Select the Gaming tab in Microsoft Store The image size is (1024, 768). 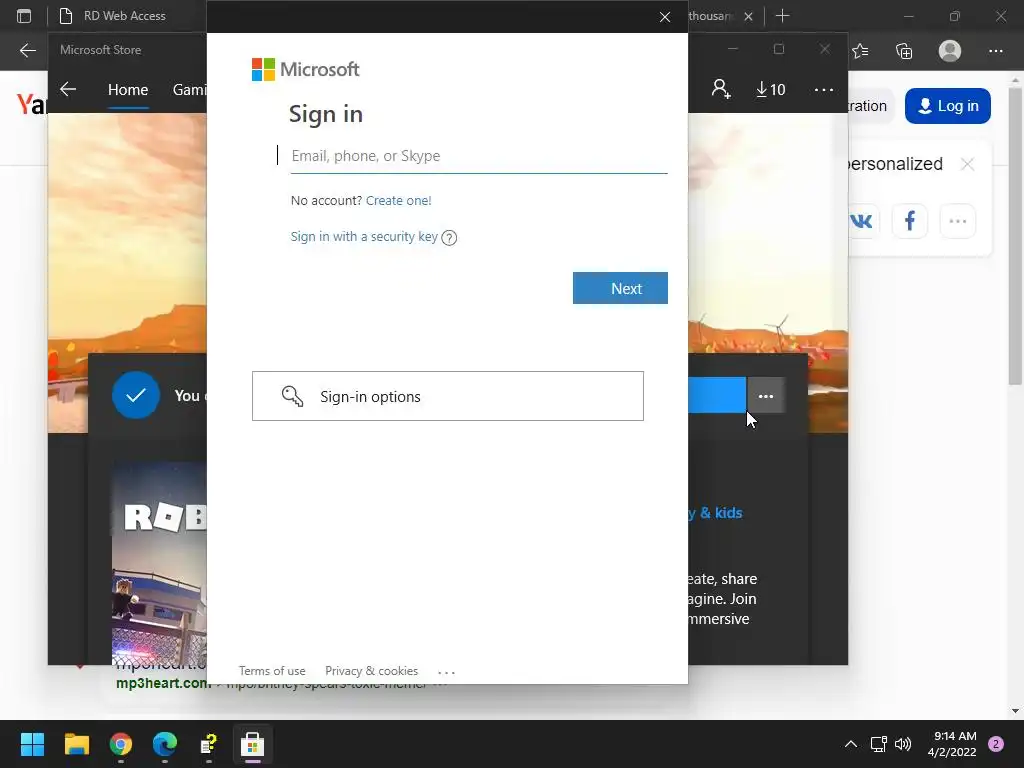[x=189, y=89]
